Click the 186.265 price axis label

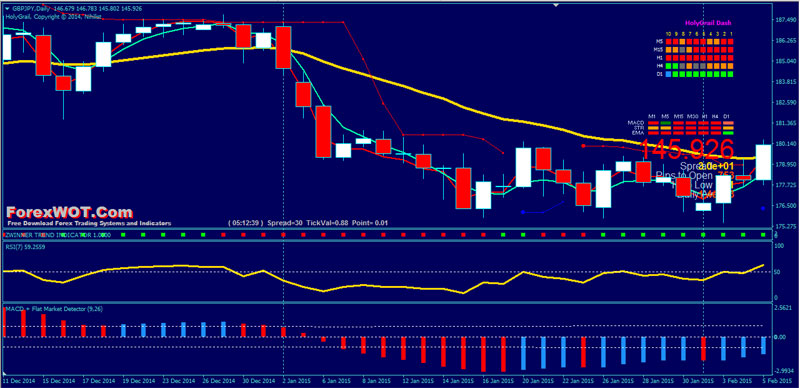coord(786,40)
